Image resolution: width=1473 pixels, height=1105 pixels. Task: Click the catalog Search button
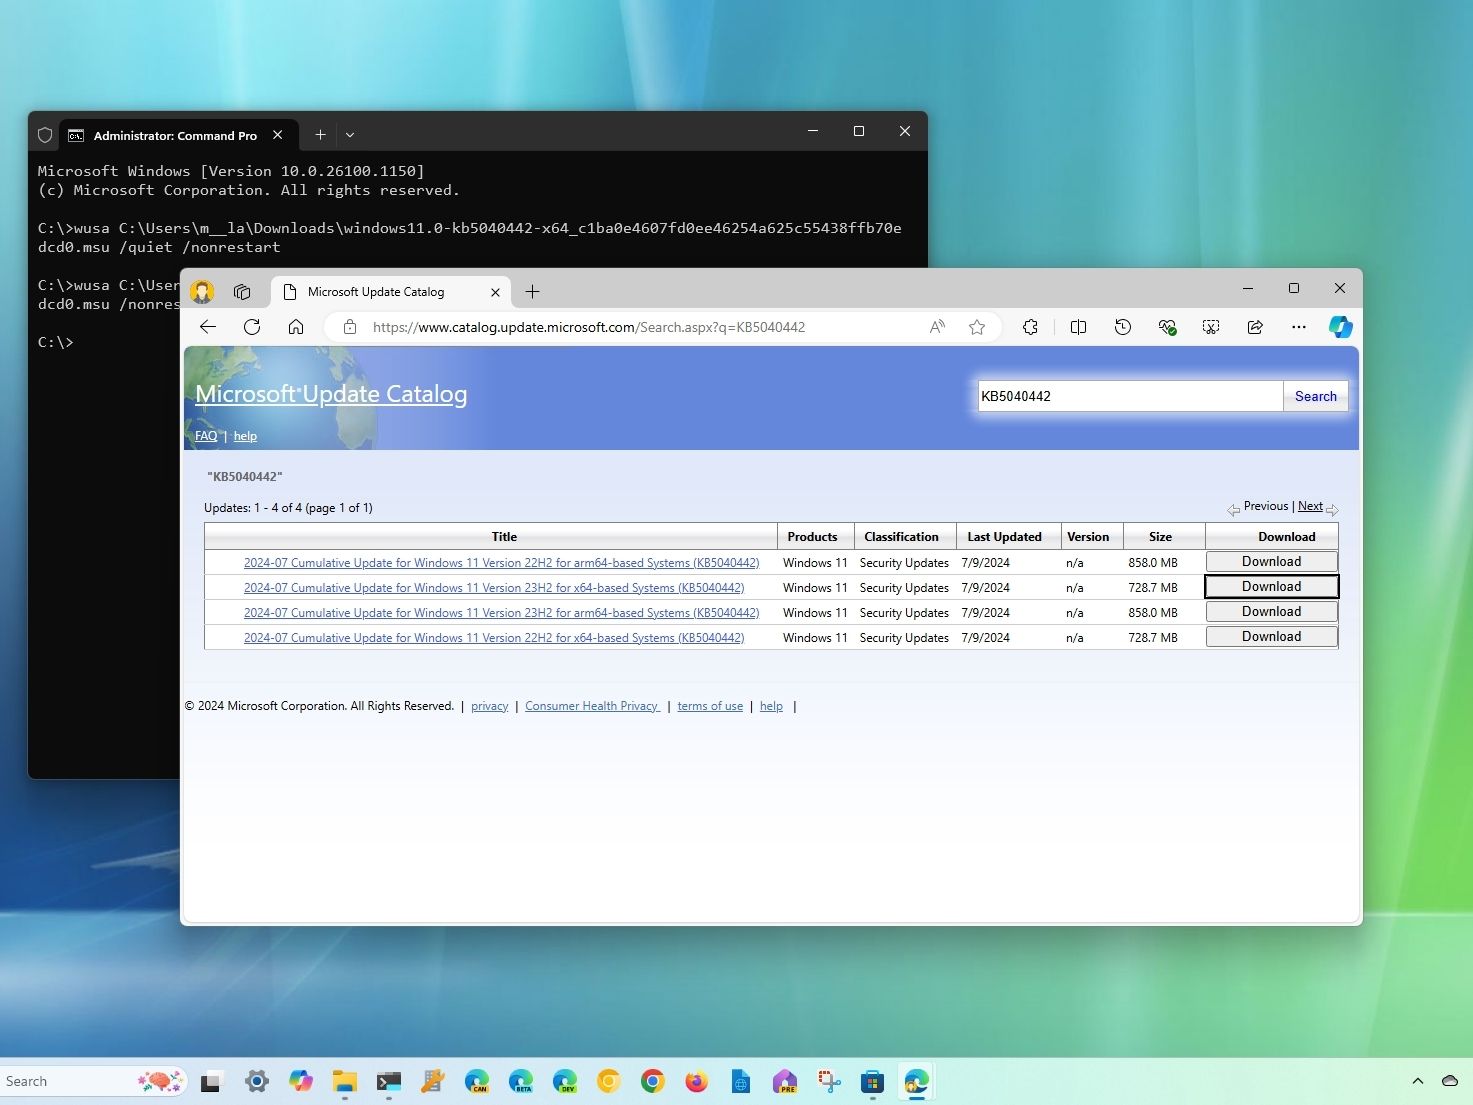tap(1315, 396)
